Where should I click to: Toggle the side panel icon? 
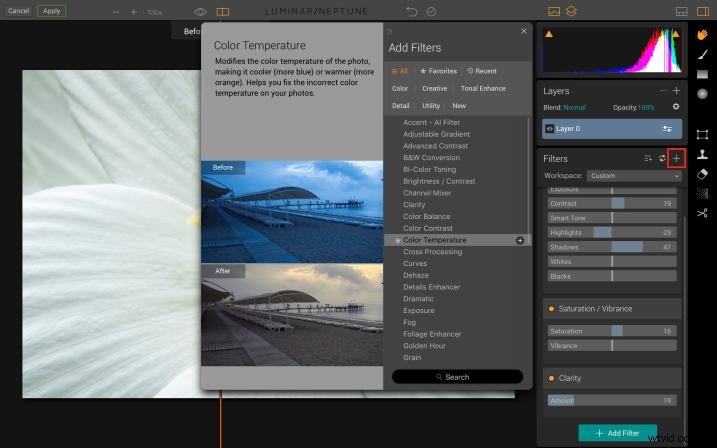[703, 11]
